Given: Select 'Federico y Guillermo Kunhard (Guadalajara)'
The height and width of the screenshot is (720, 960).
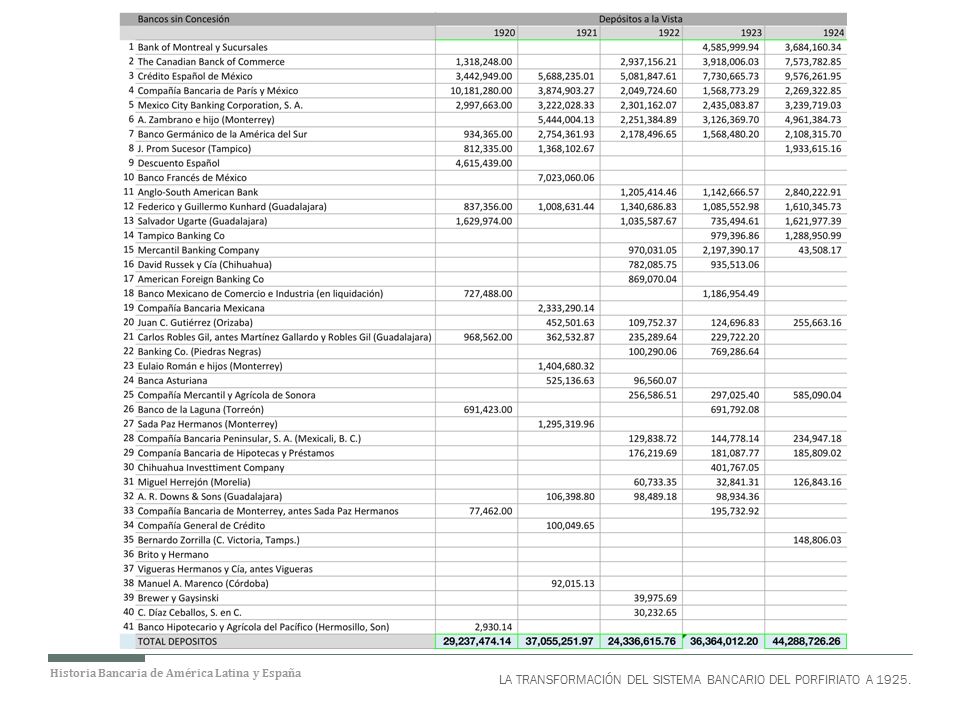Looking at the screenshot, I should (232, 207).
